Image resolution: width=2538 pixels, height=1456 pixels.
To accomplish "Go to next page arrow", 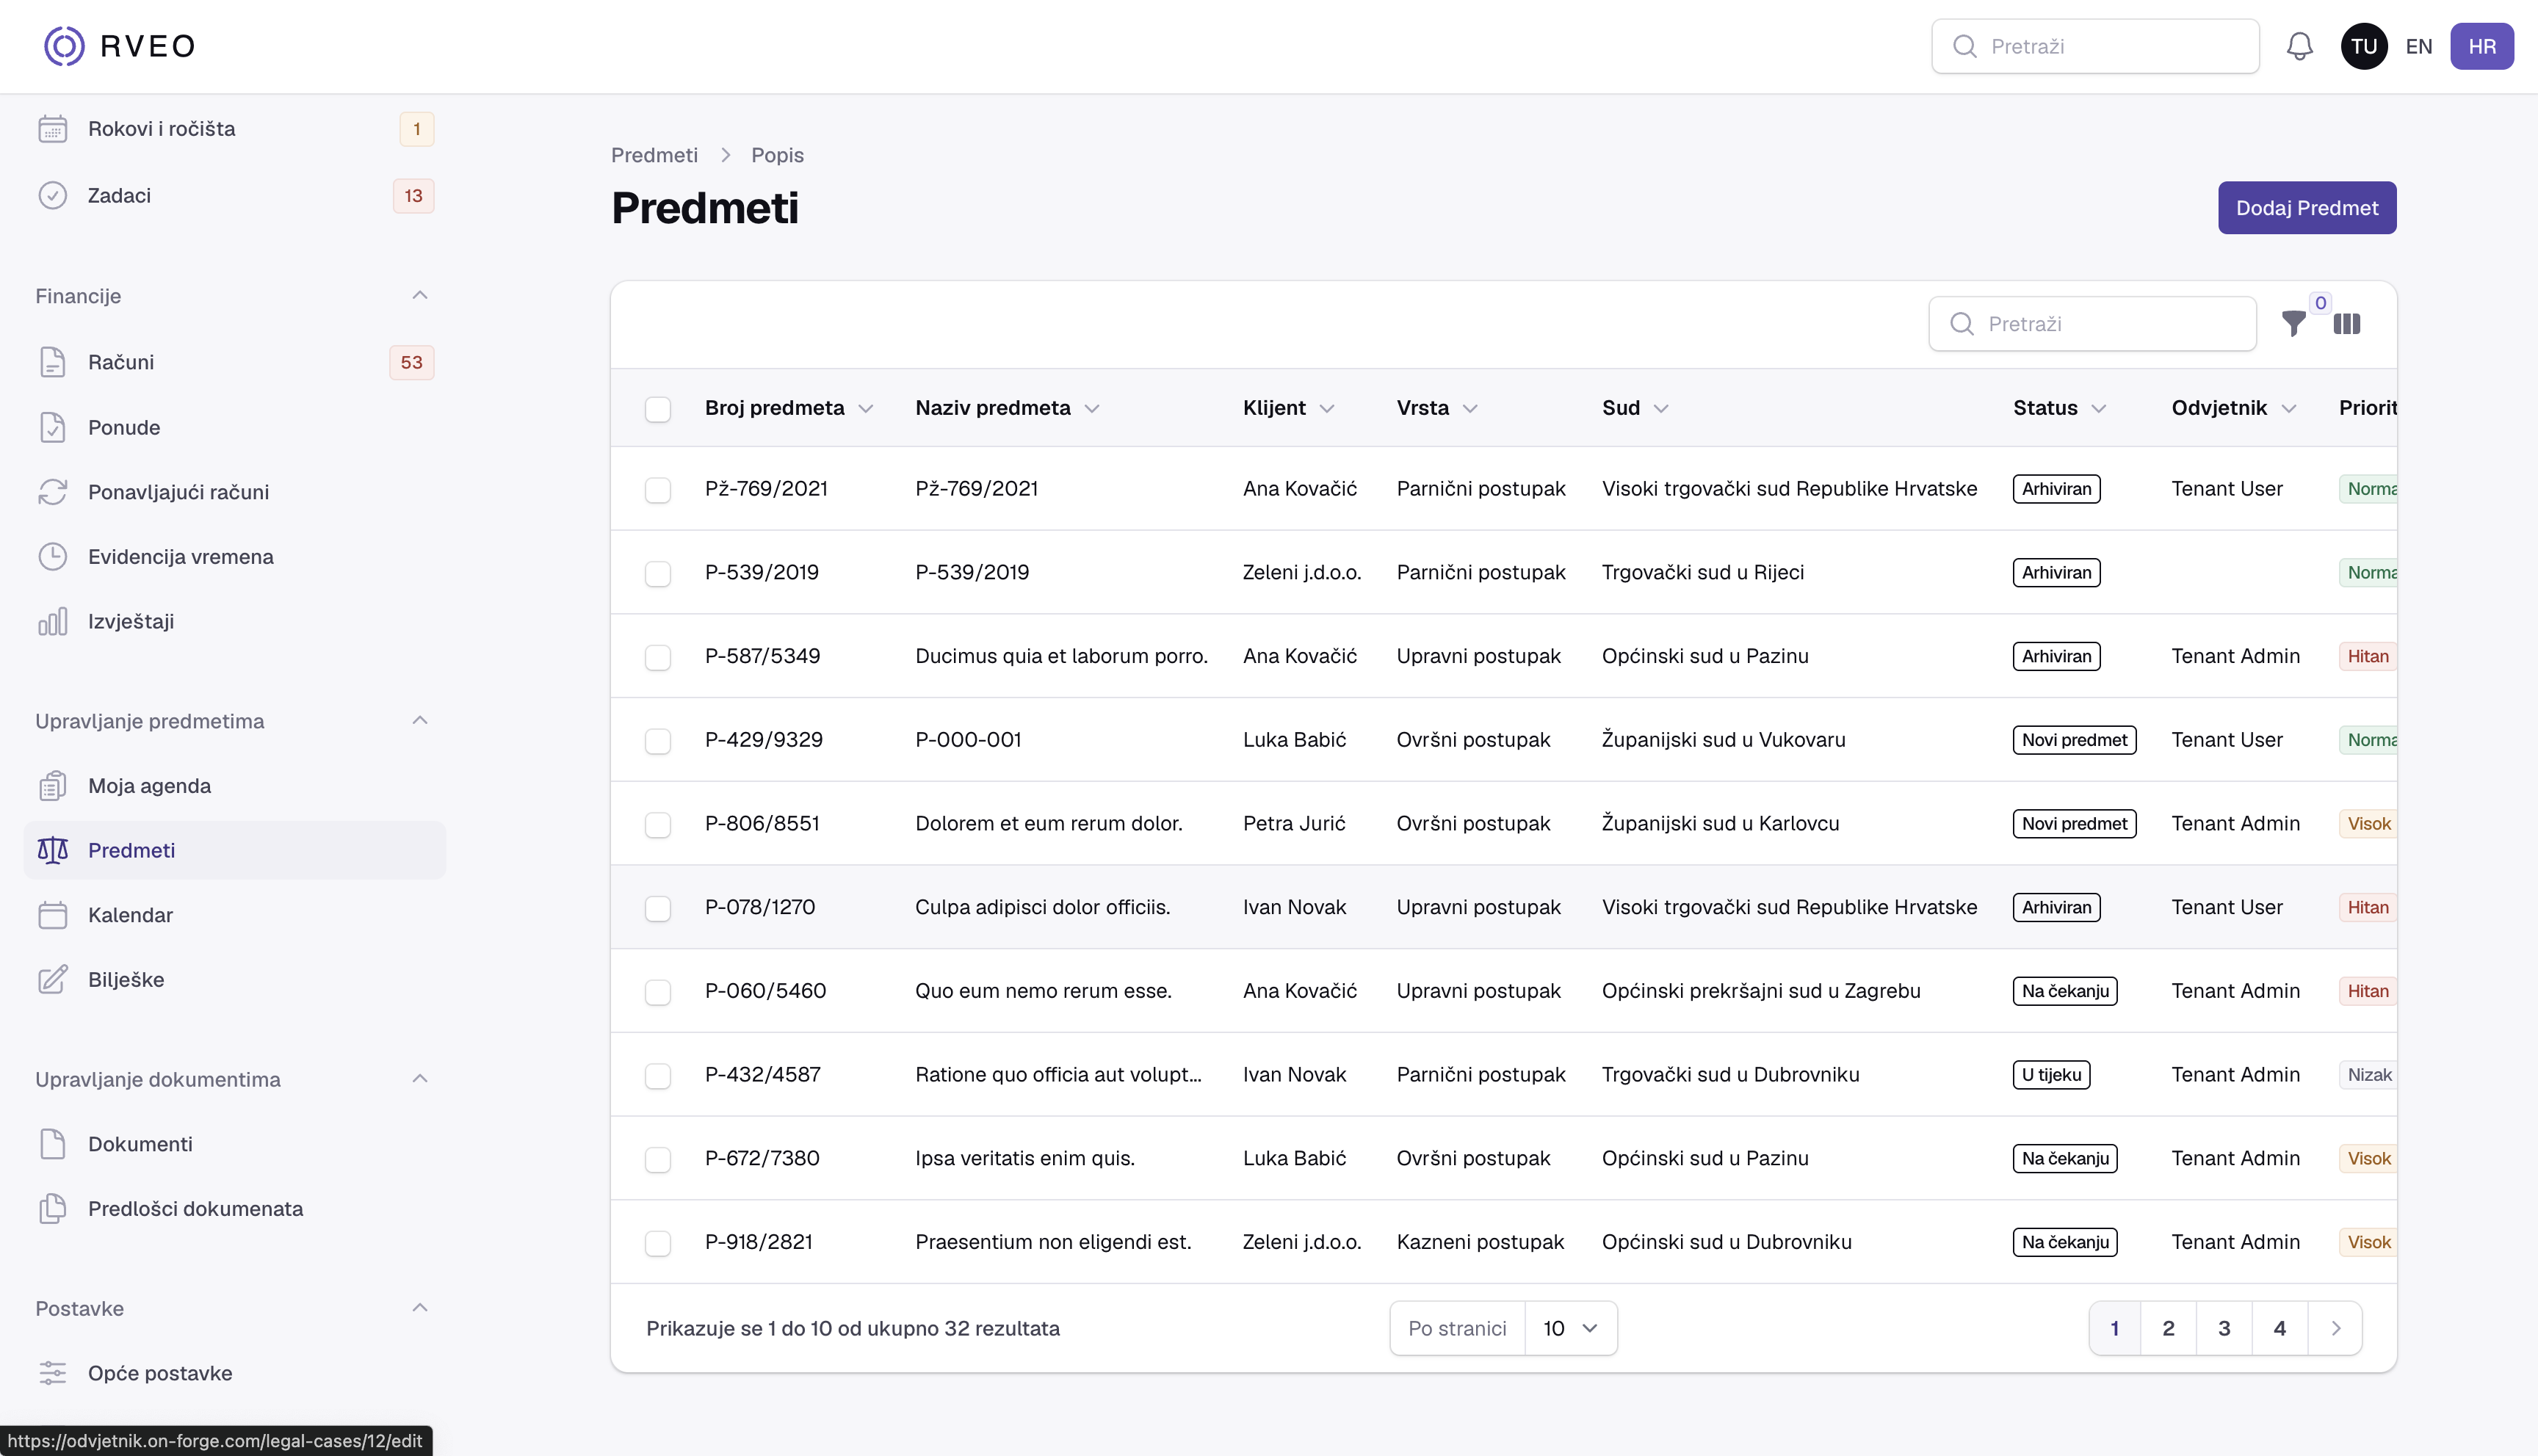I will click(x=2336, y=1328).
